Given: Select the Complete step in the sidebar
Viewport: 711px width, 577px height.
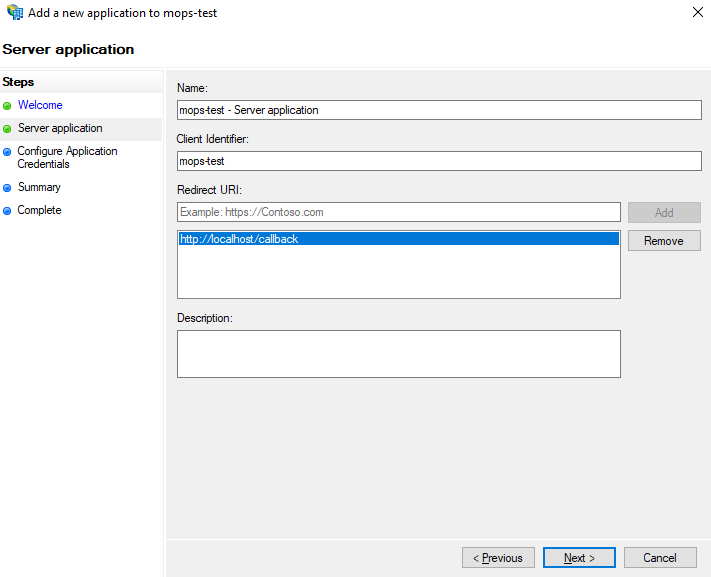Looking at the screenshot, I should pos(39,210).
